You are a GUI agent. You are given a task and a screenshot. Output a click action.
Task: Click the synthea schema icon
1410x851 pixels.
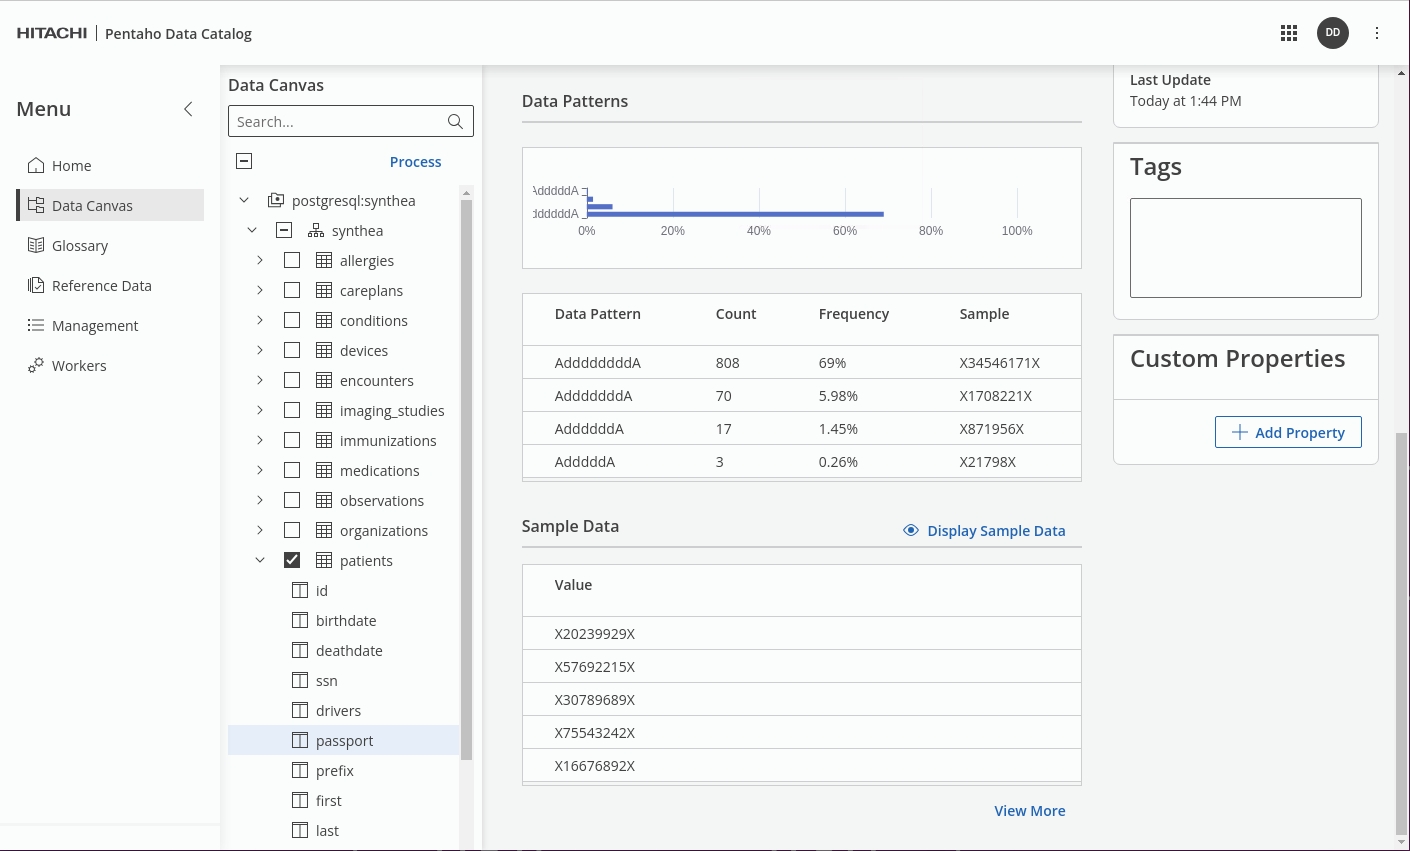[x=316, y=231]
